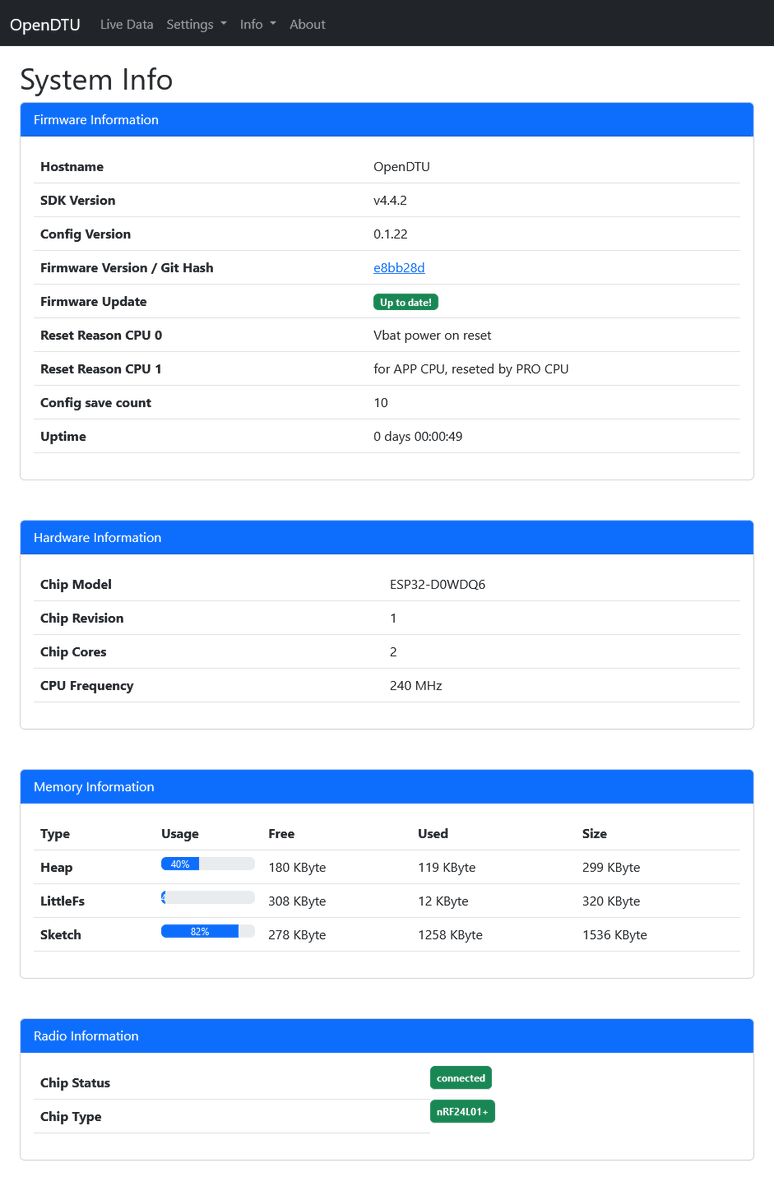Screen dimensions: 774x1200
Task: Click the Sketch usage 82% progress bar
Action: tap(208, 931)
